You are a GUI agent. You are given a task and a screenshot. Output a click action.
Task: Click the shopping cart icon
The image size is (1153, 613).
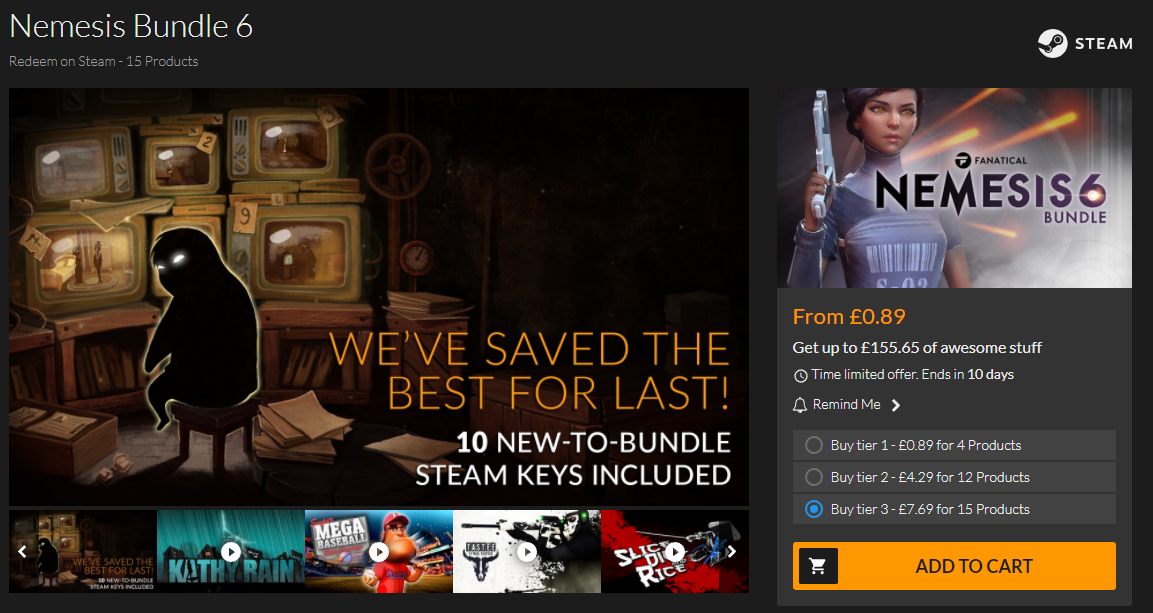coord(818,566)
